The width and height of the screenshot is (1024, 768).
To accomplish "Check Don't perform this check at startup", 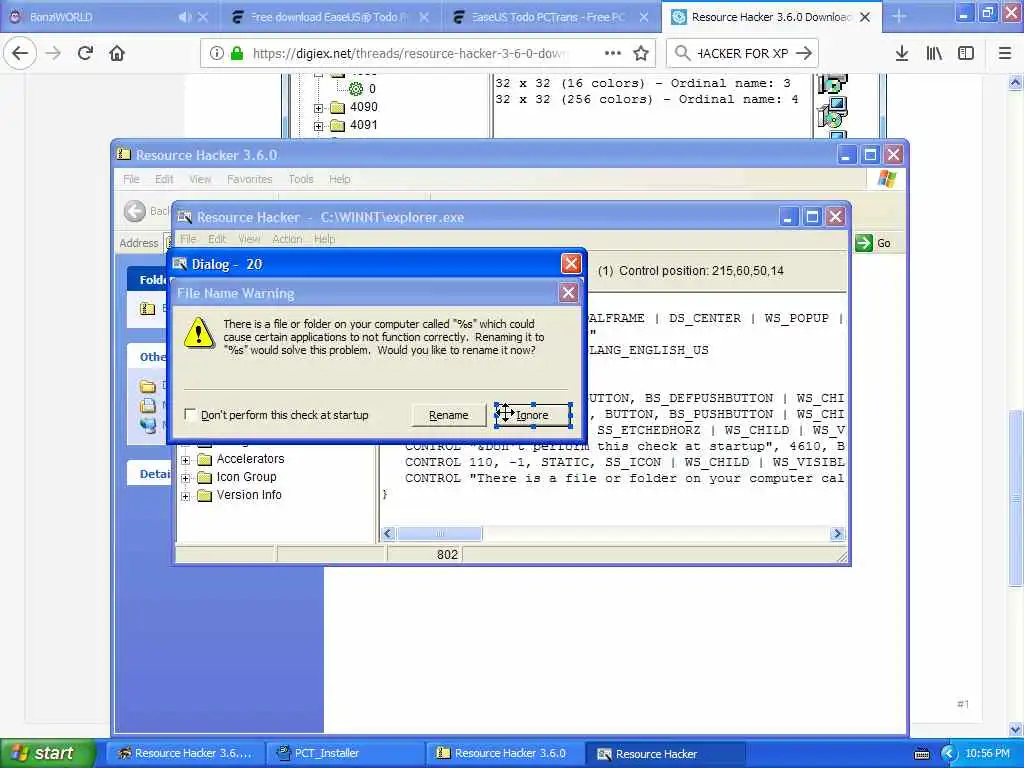I will pos(190,415).
